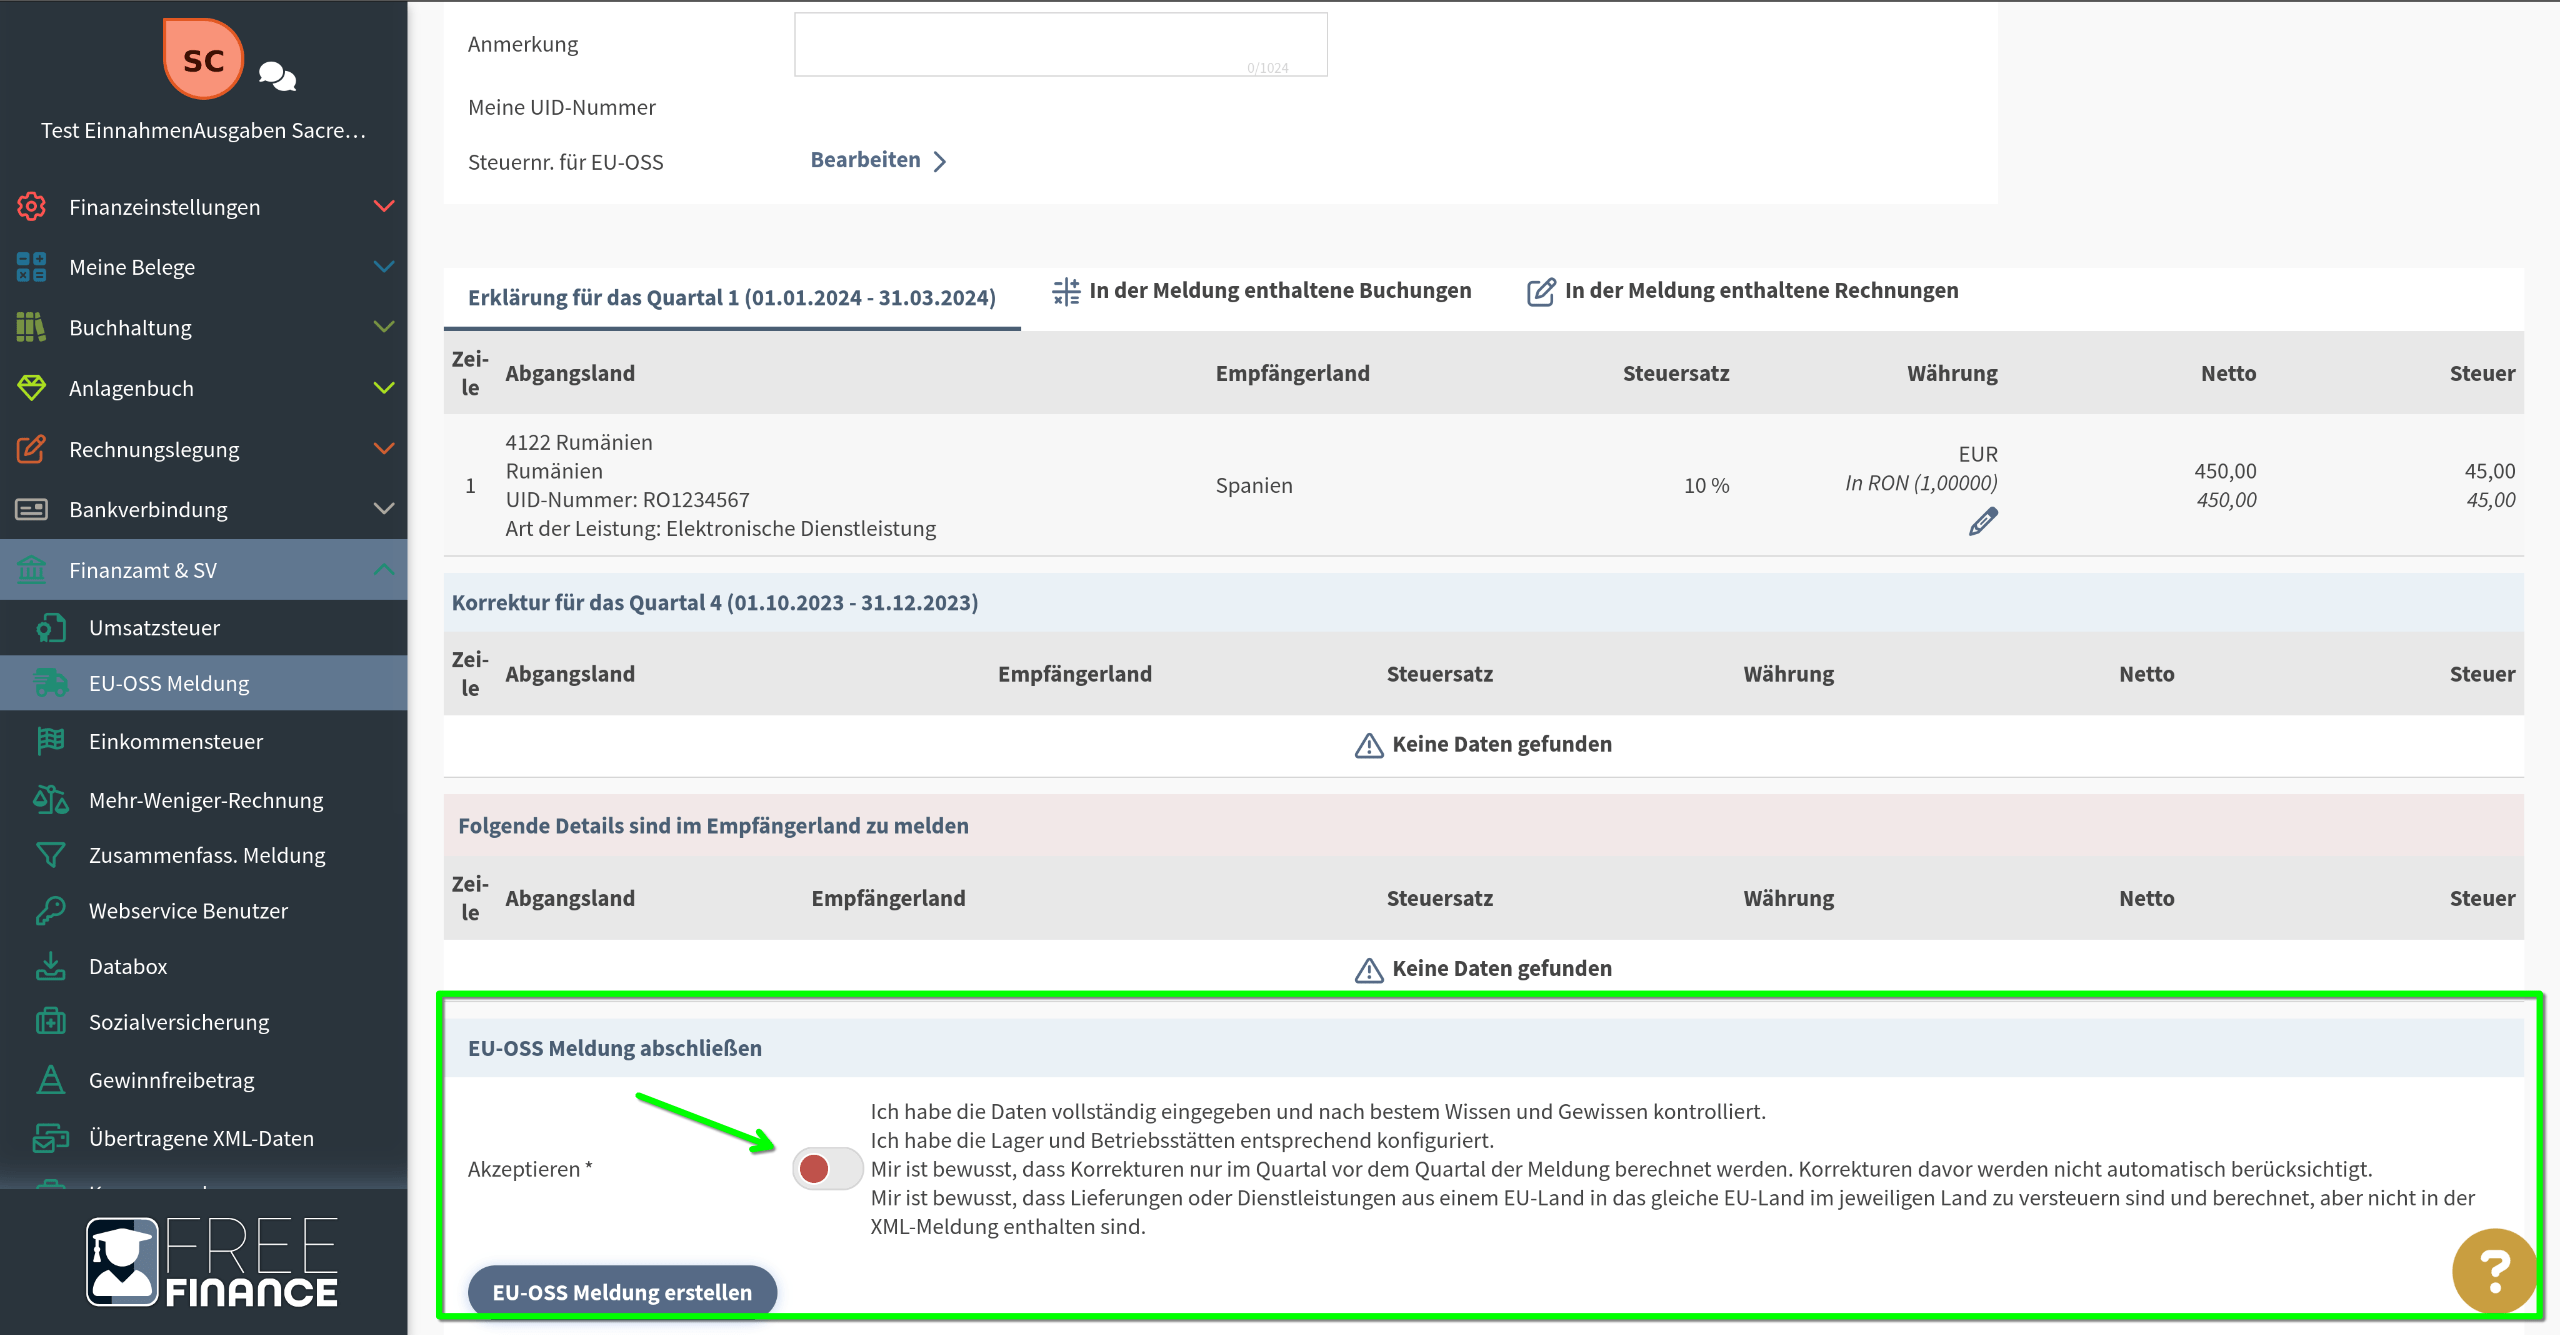2560x1335 pixels.
Task: Open Umsatzsteuer in the sidebar
Action: tap(154, 627)
